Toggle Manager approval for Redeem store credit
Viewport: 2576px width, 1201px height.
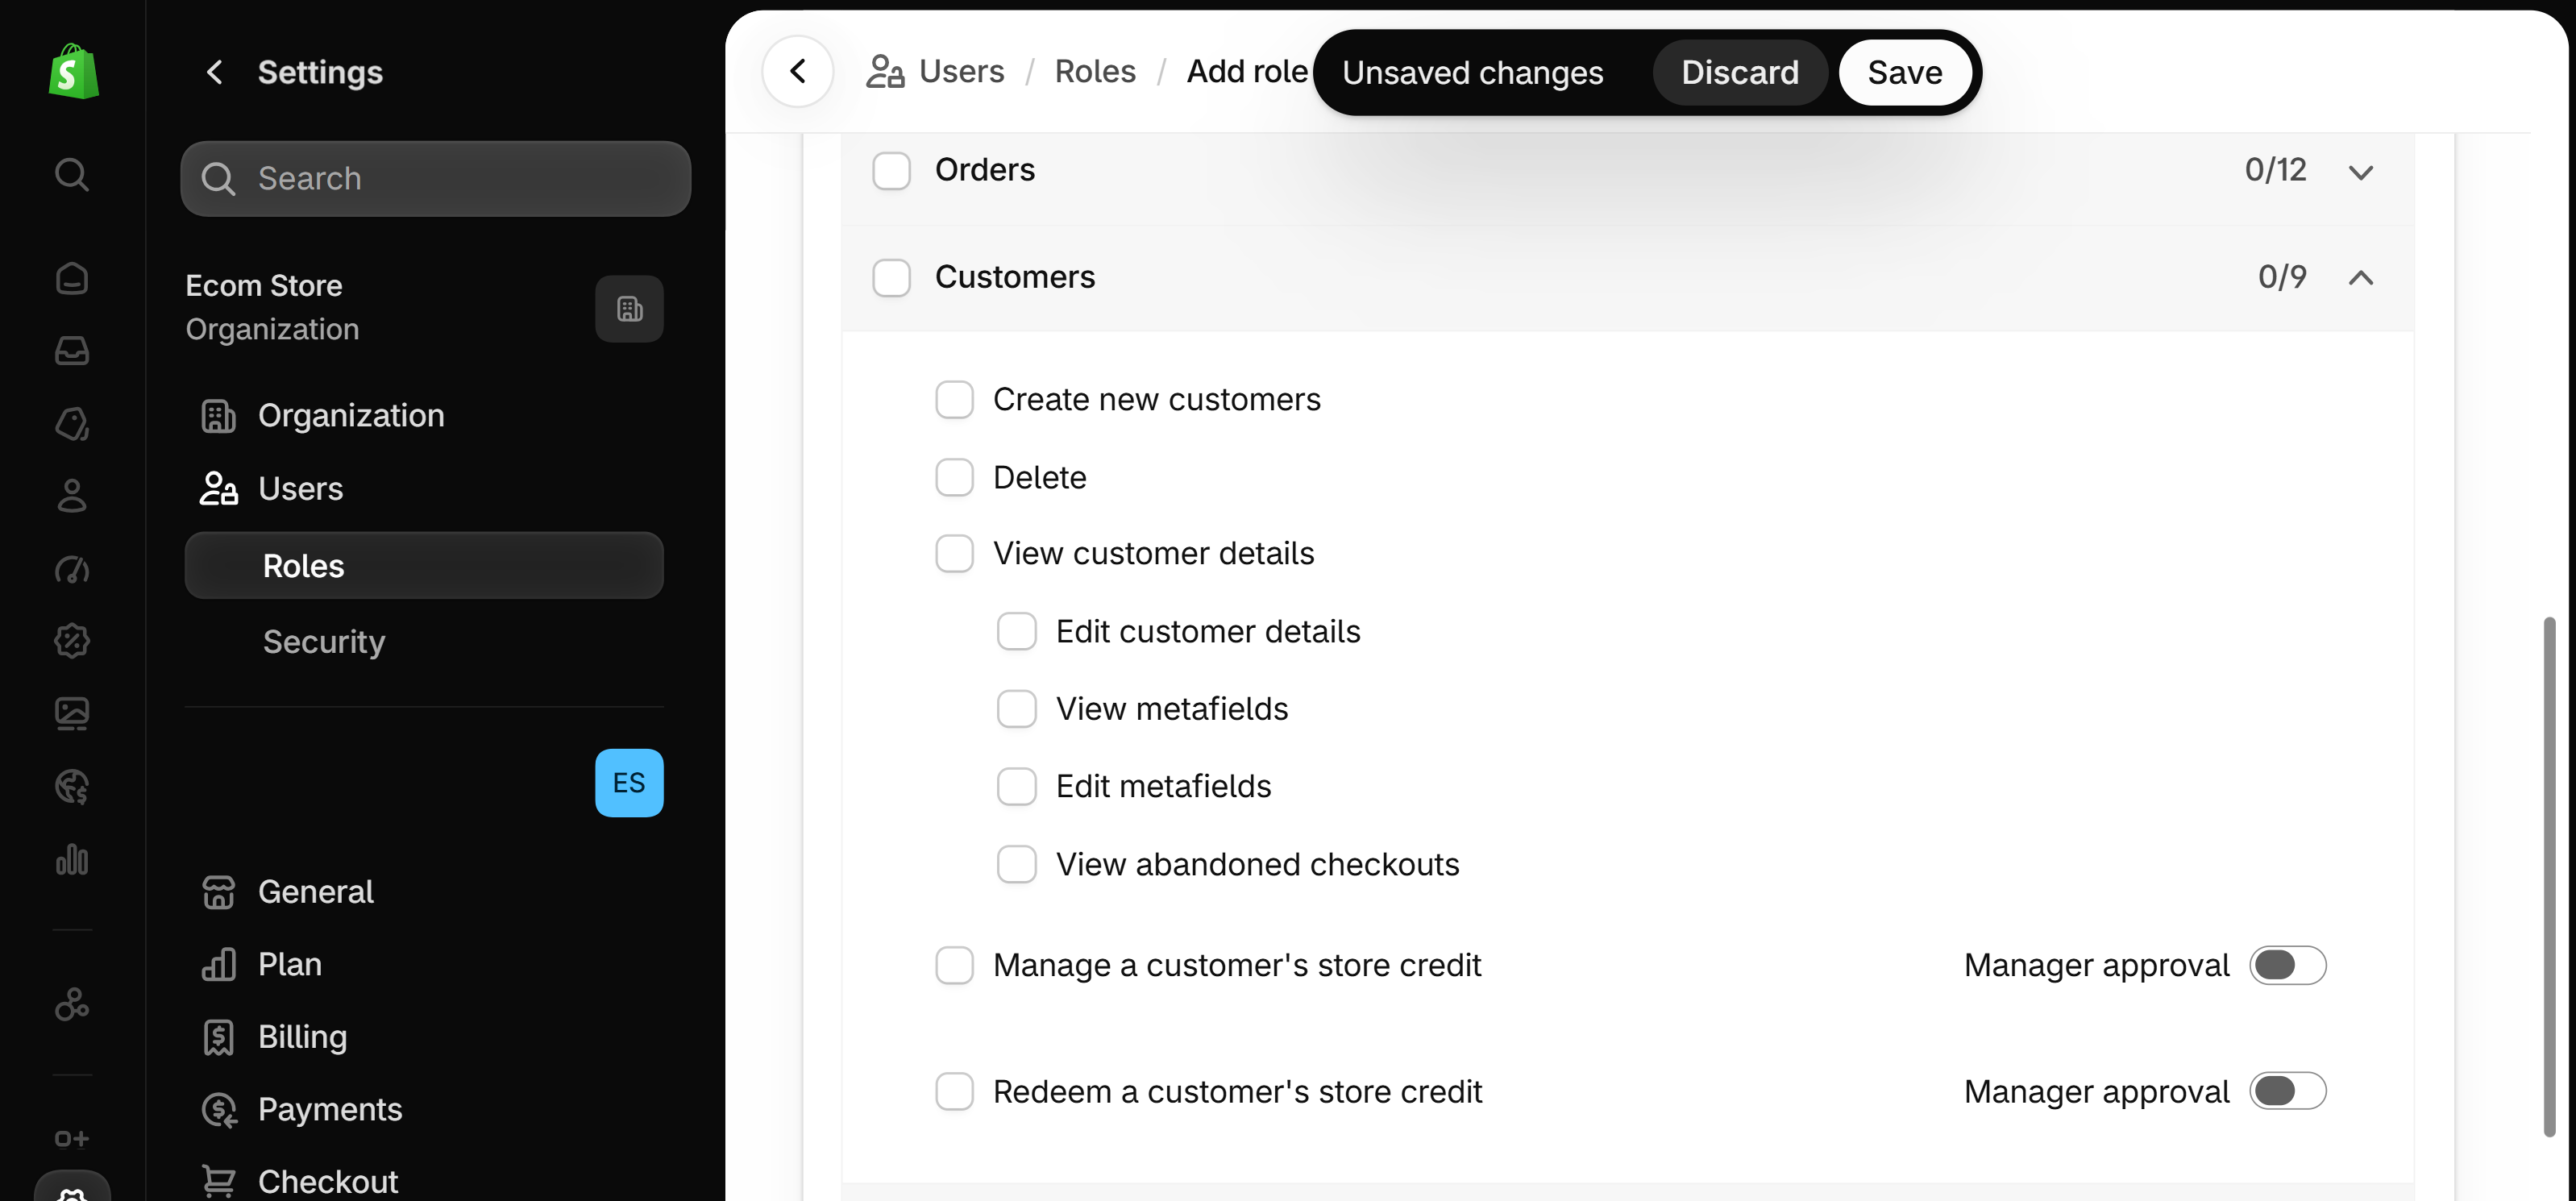2288,1092
